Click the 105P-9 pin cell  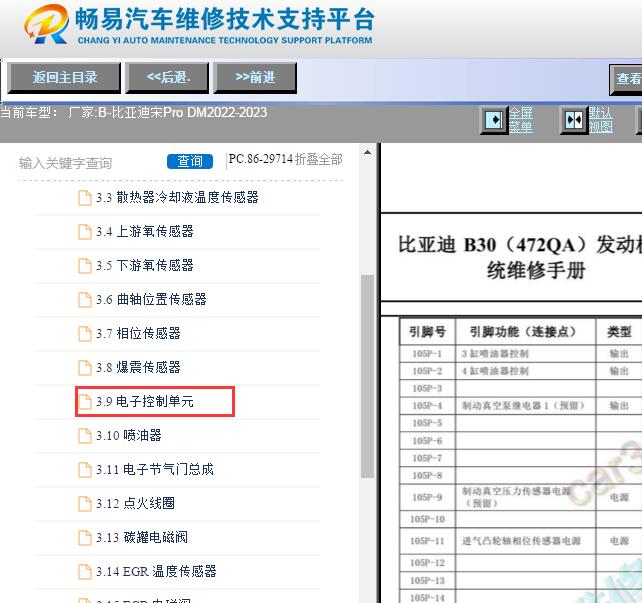click(x=427, y=497)
